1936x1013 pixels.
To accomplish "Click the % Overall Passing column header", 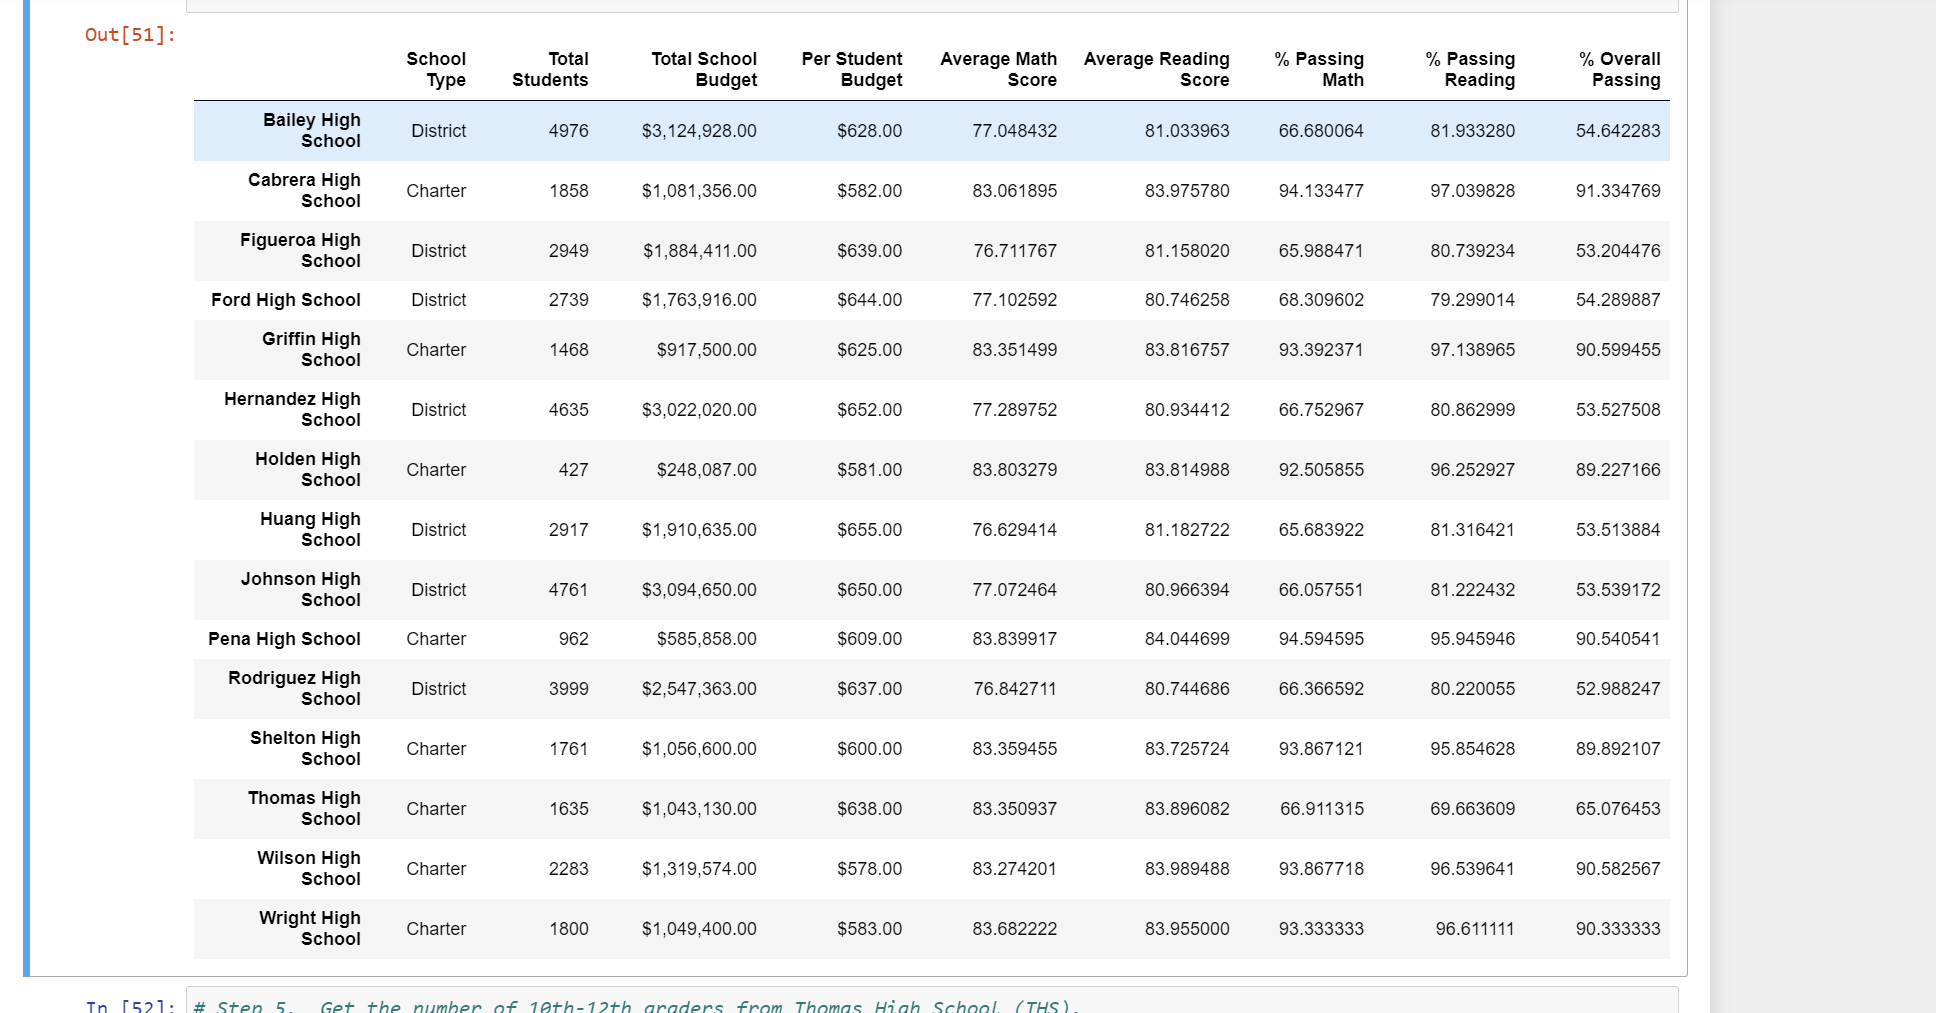I will click(x=1620, y=69).
